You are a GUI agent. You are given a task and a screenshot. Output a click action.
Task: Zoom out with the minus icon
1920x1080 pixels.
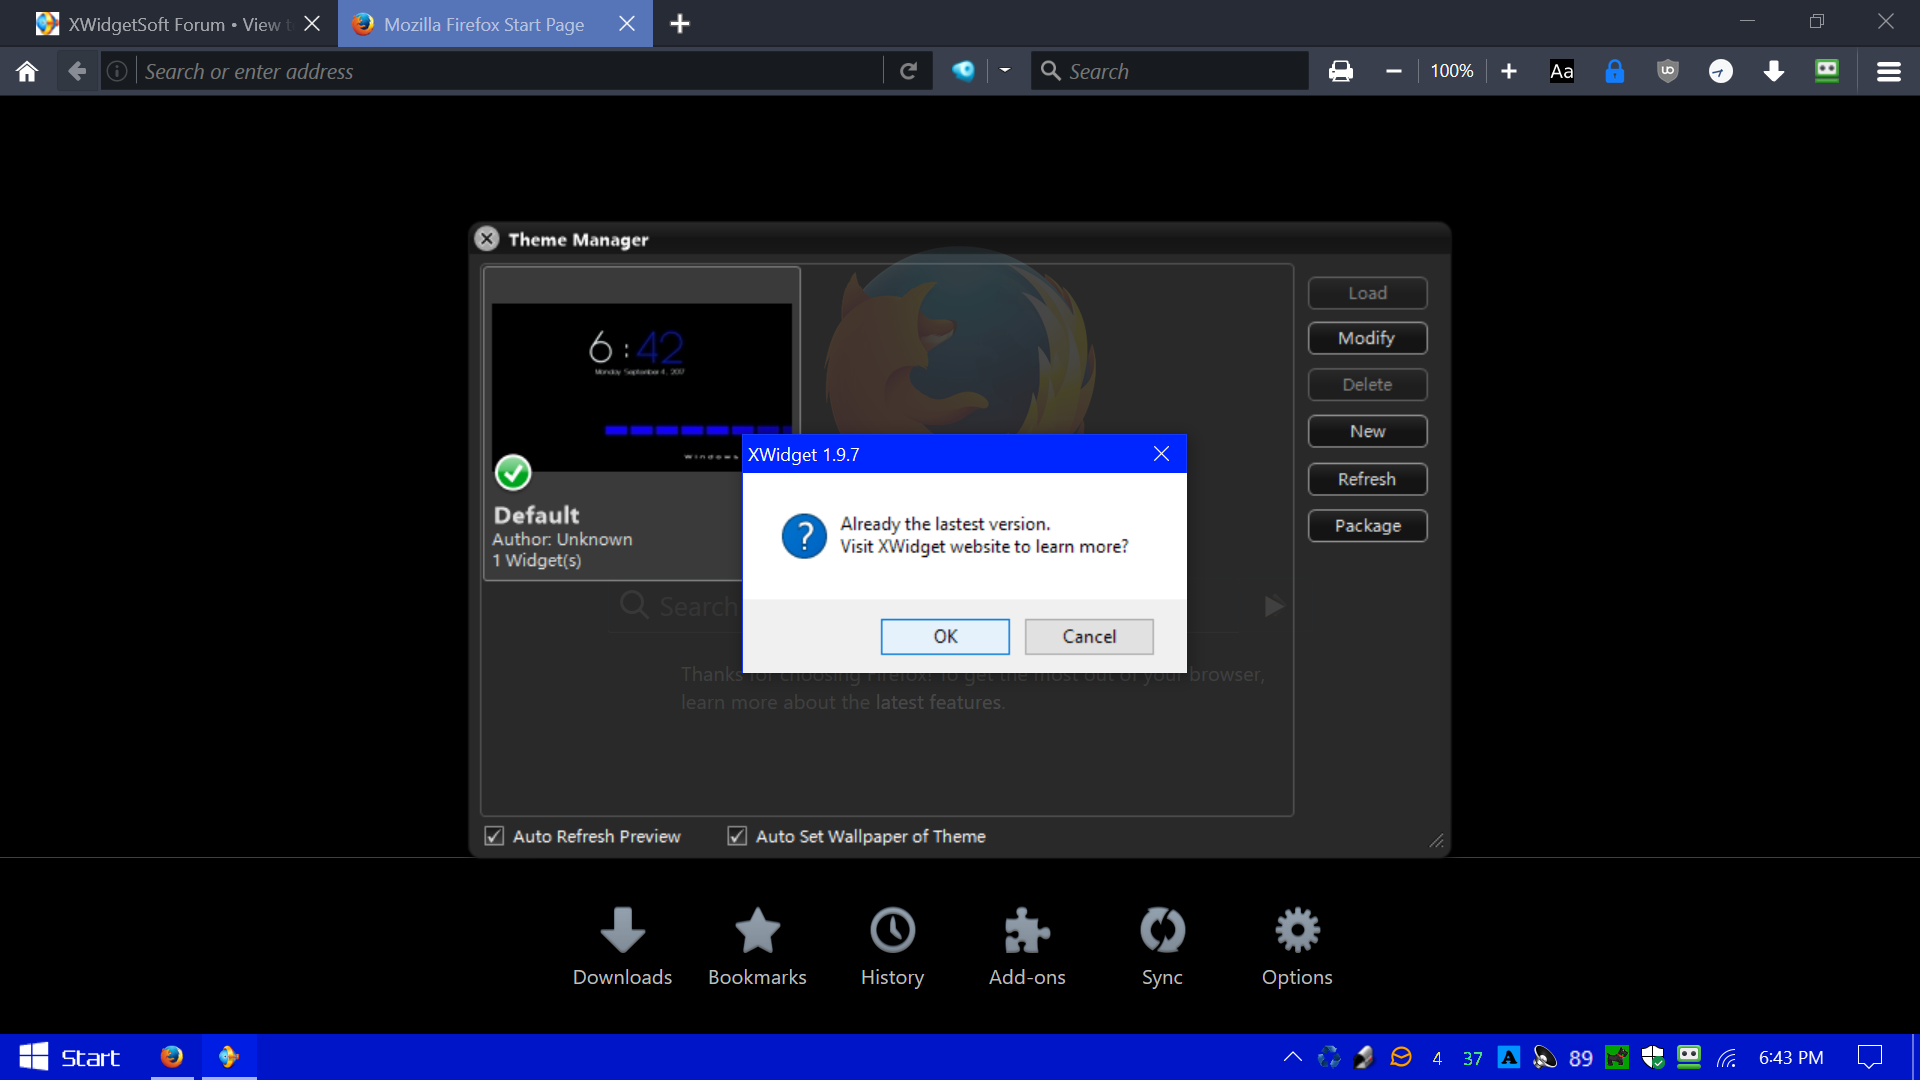[x=1393, y=71]
